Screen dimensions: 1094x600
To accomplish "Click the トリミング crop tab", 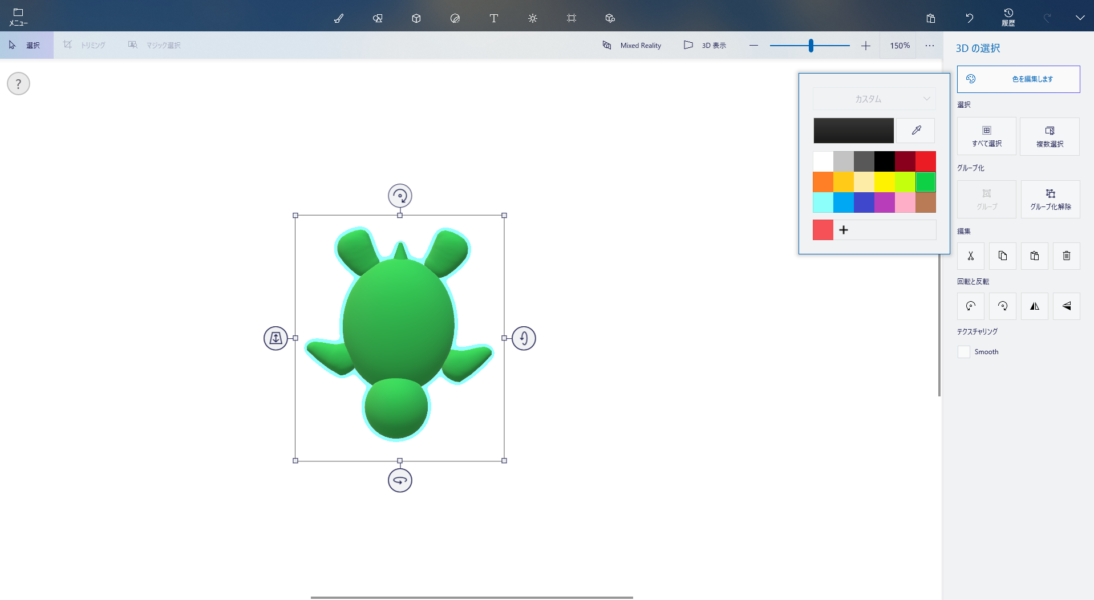I will (84, 45).
